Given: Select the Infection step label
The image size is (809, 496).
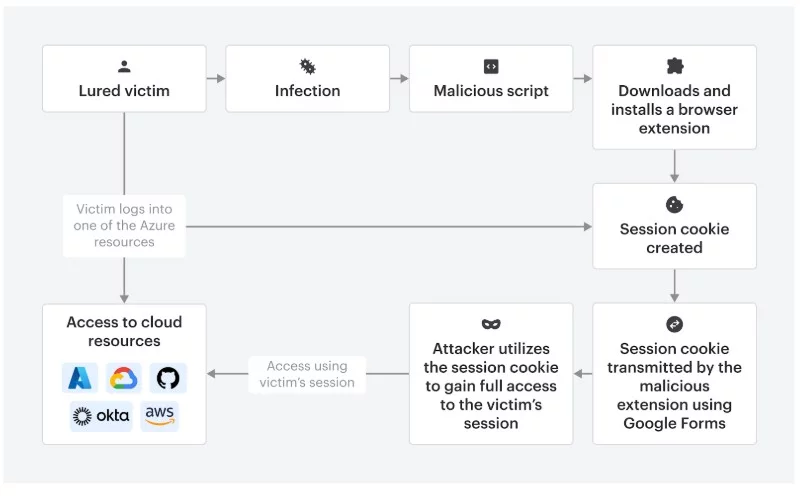Looking at the screenshot, I should click(308, 91).
